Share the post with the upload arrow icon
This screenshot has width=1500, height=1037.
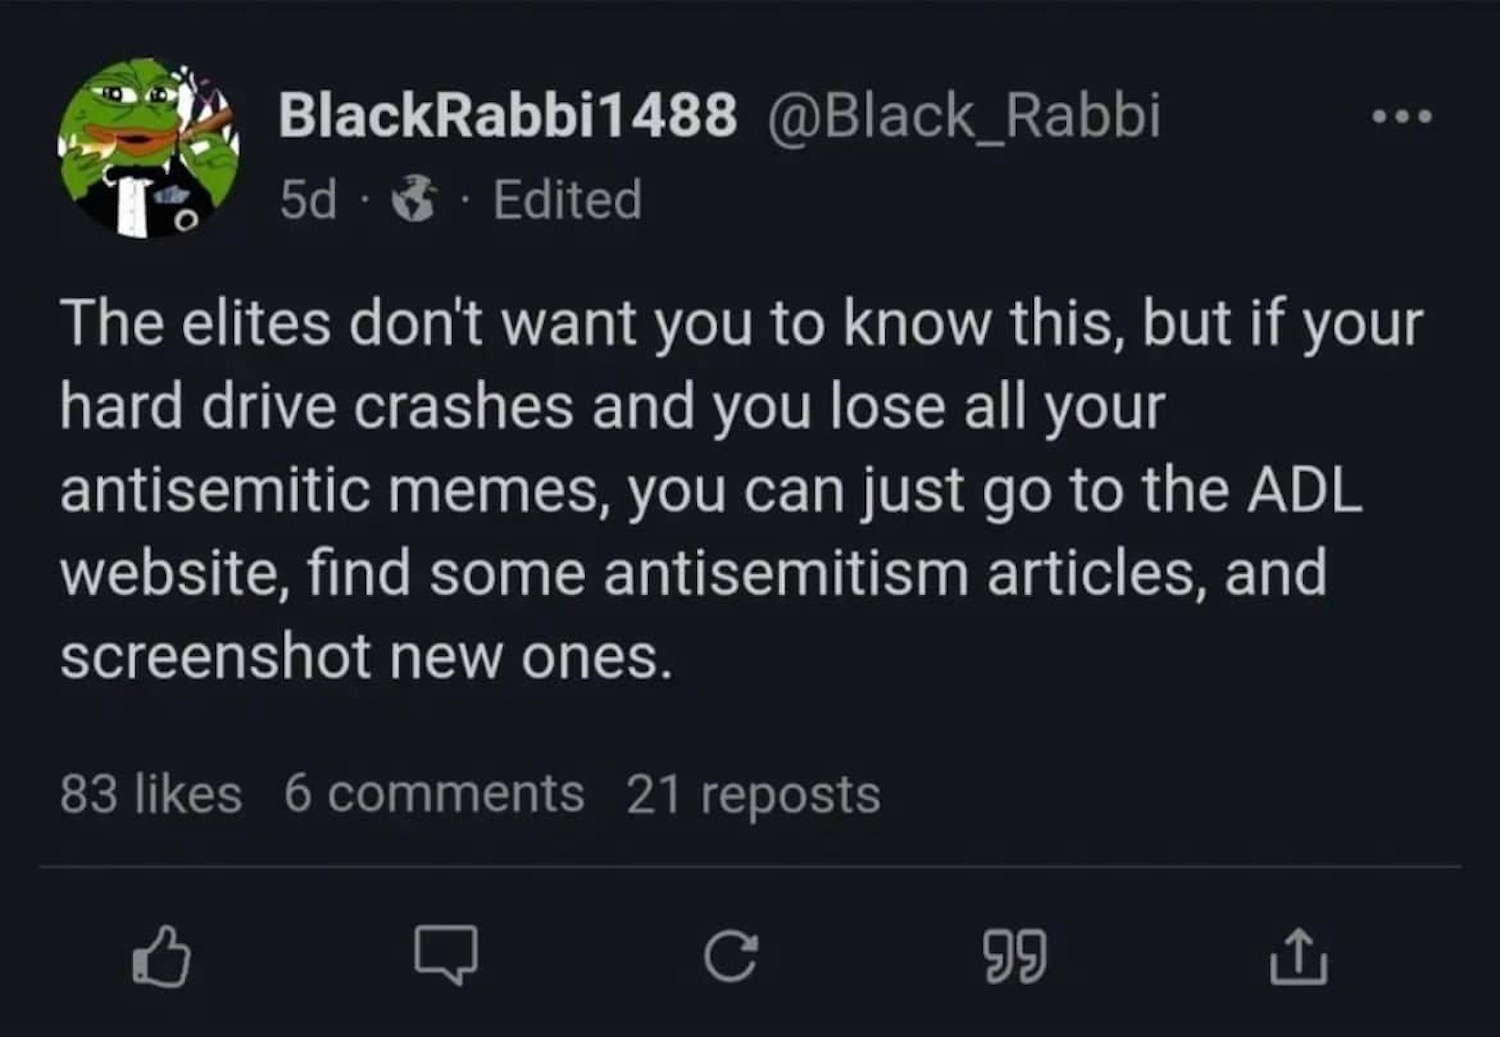coord(1299,956)
